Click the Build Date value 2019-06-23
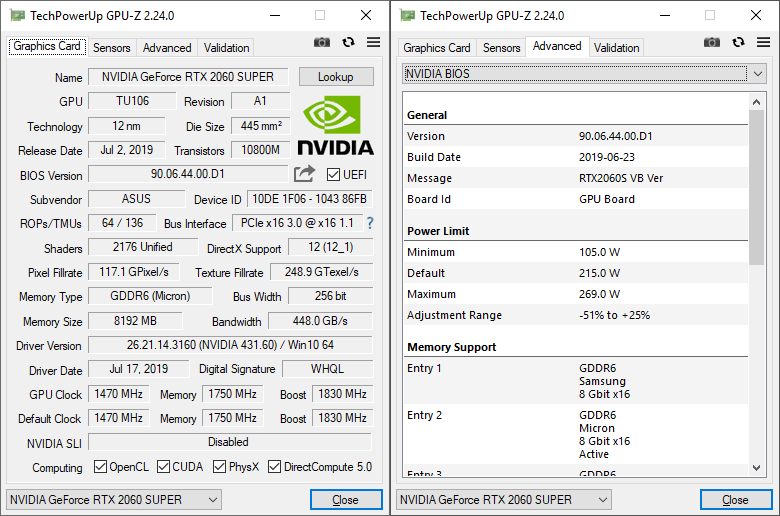780x516 pixels. 606,157
